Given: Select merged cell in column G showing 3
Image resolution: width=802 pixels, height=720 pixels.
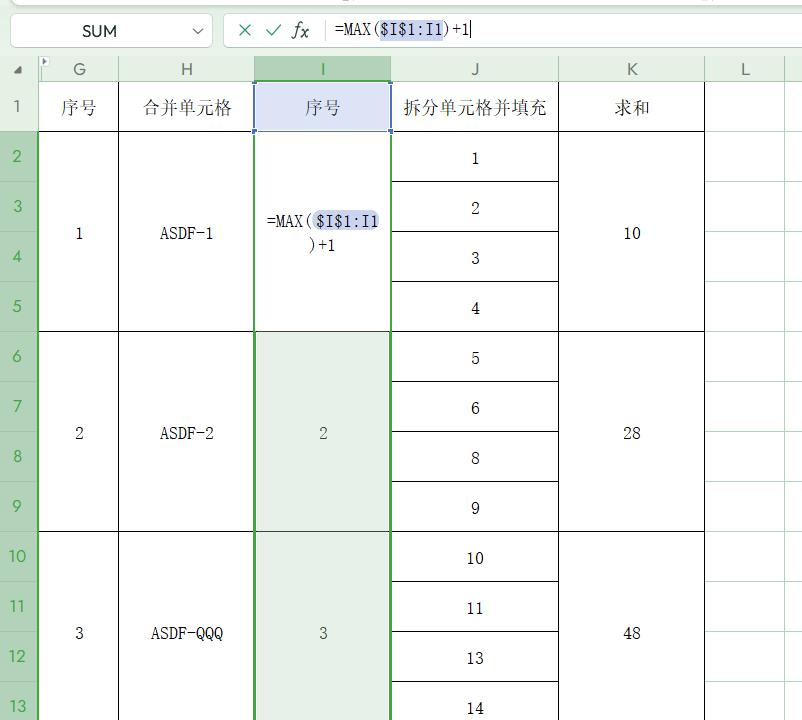Looking at the screenshot, I should [x=79, y=626].
